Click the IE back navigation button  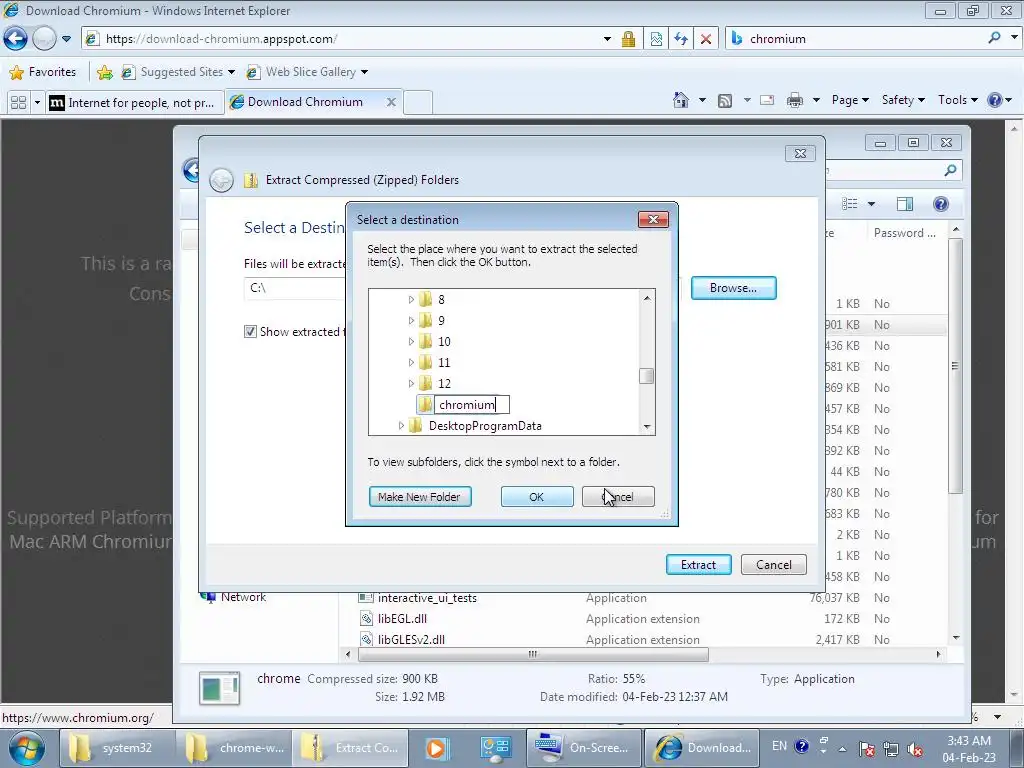16,39
